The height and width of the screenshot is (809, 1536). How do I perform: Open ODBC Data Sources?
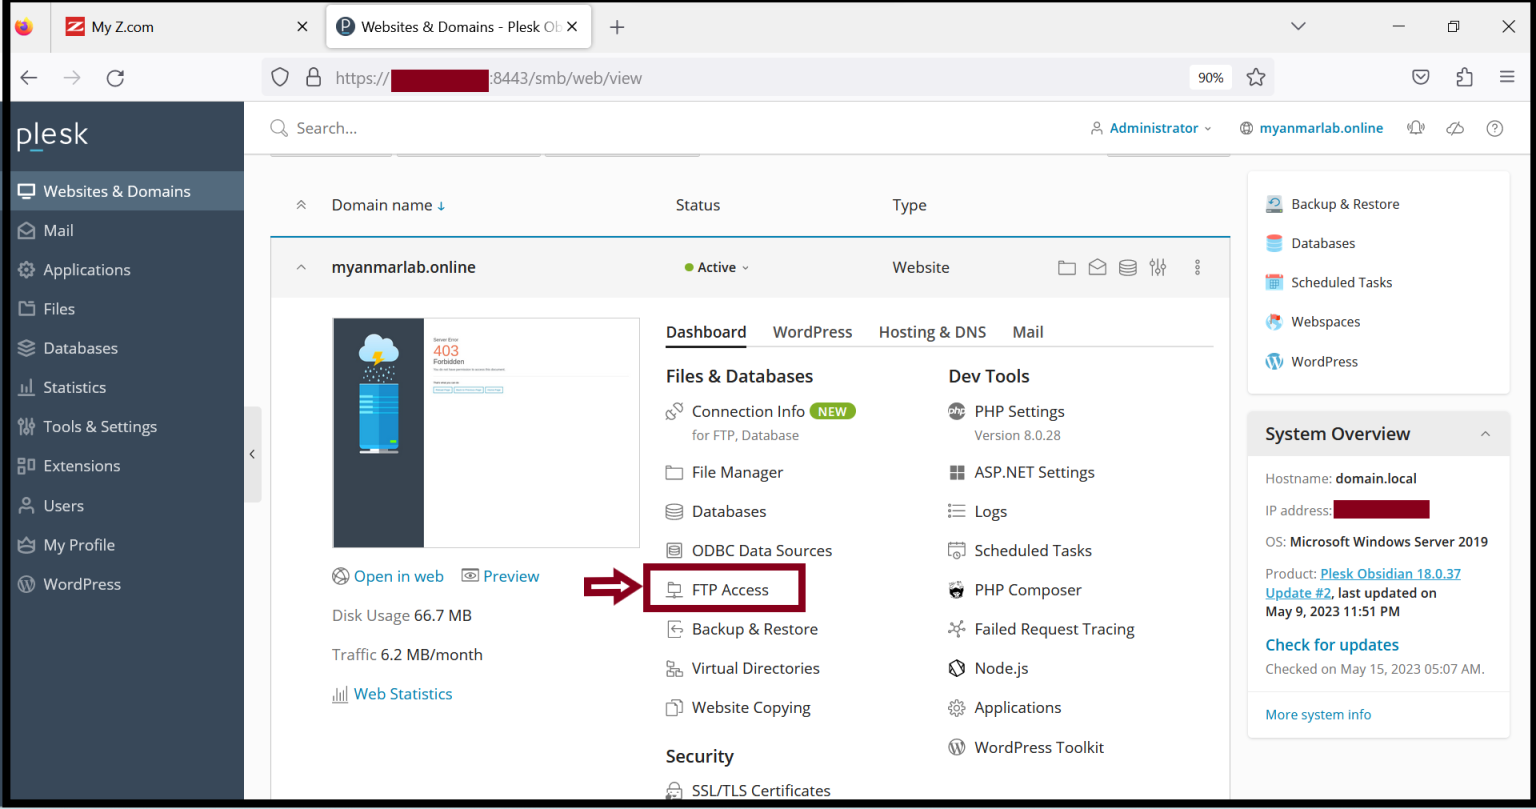(761, 550)
